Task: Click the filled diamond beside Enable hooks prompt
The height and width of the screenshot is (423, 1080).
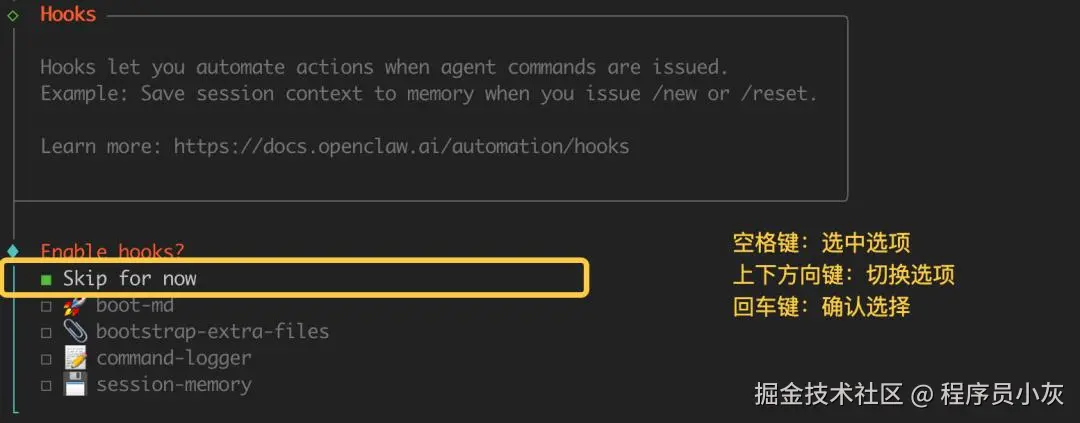Action: click(x=13, y=251)
